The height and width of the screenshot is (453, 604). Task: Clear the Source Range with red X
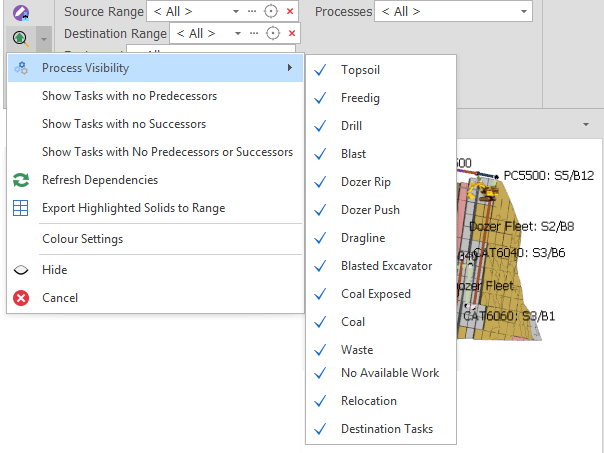(x=289, y=11)
